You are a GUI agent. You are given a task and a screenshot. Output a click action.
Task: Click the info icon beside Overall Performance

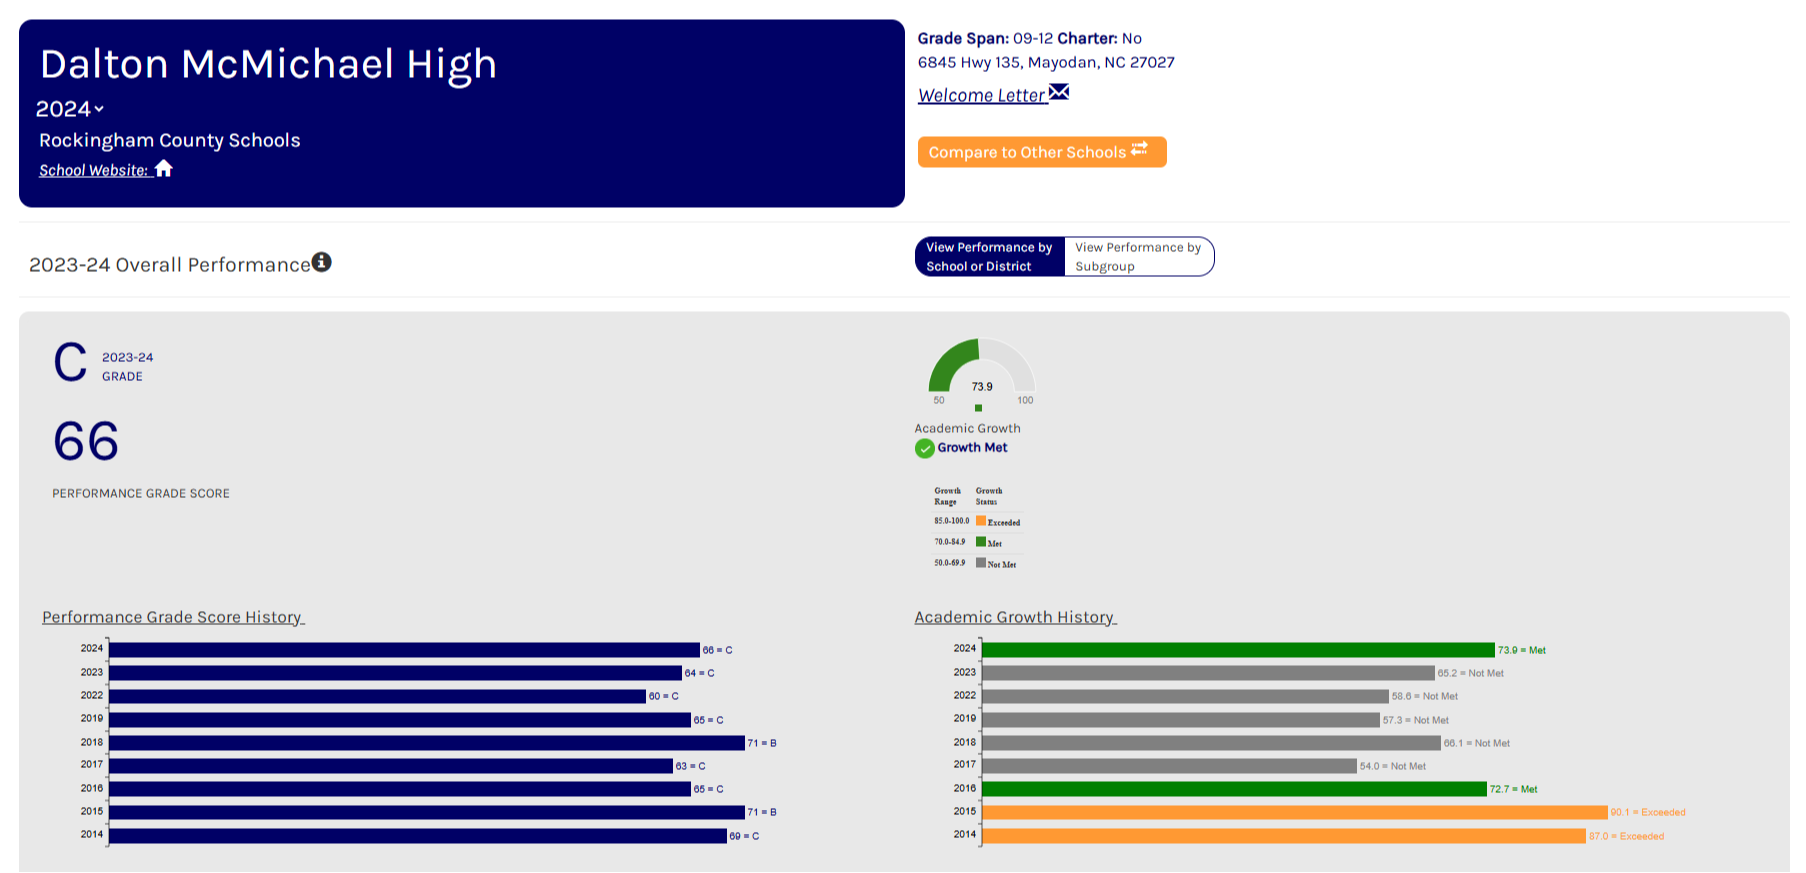pos(321,262)
